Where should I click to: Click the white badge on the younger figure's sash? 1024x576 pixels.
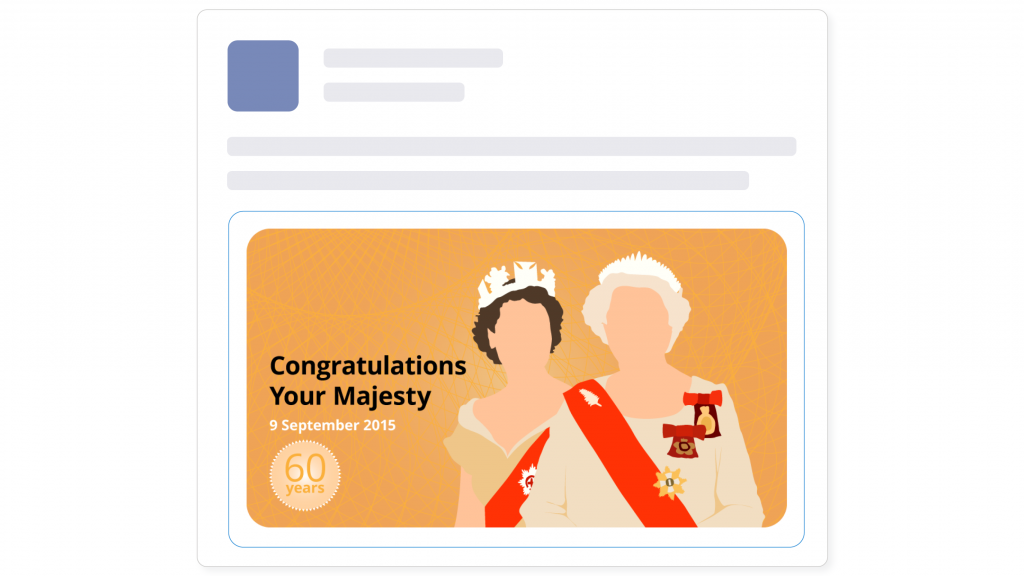click(x=528, y=480)
